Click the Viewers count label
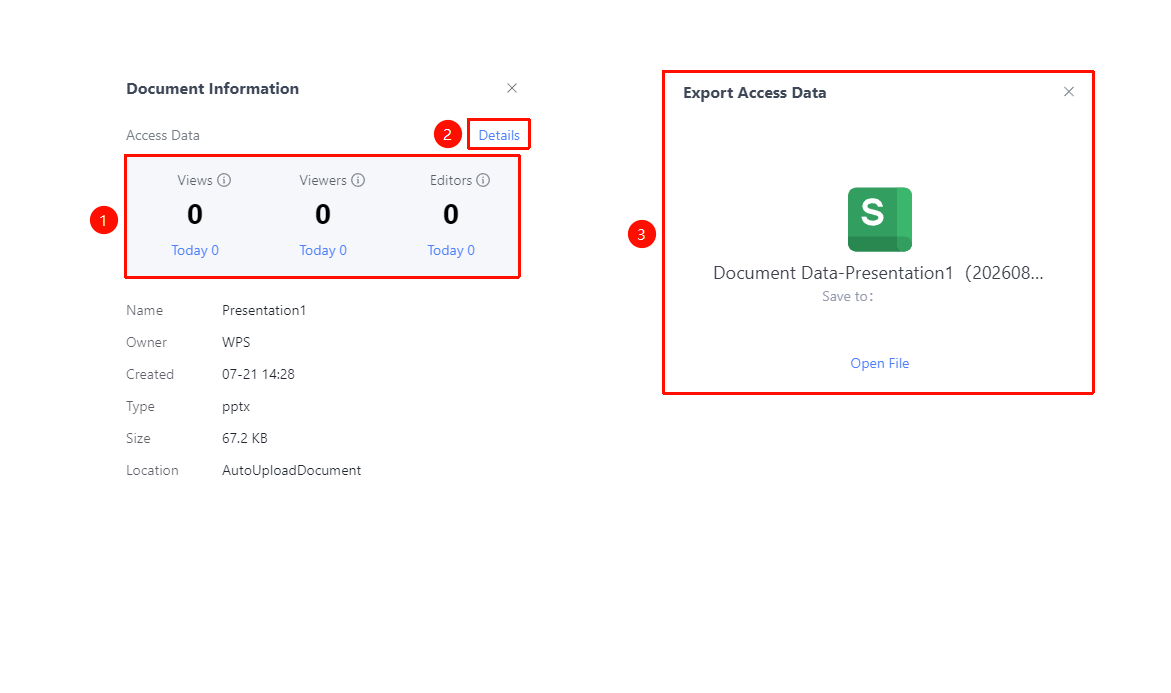The image size is (1171, 693). point(323,180)
